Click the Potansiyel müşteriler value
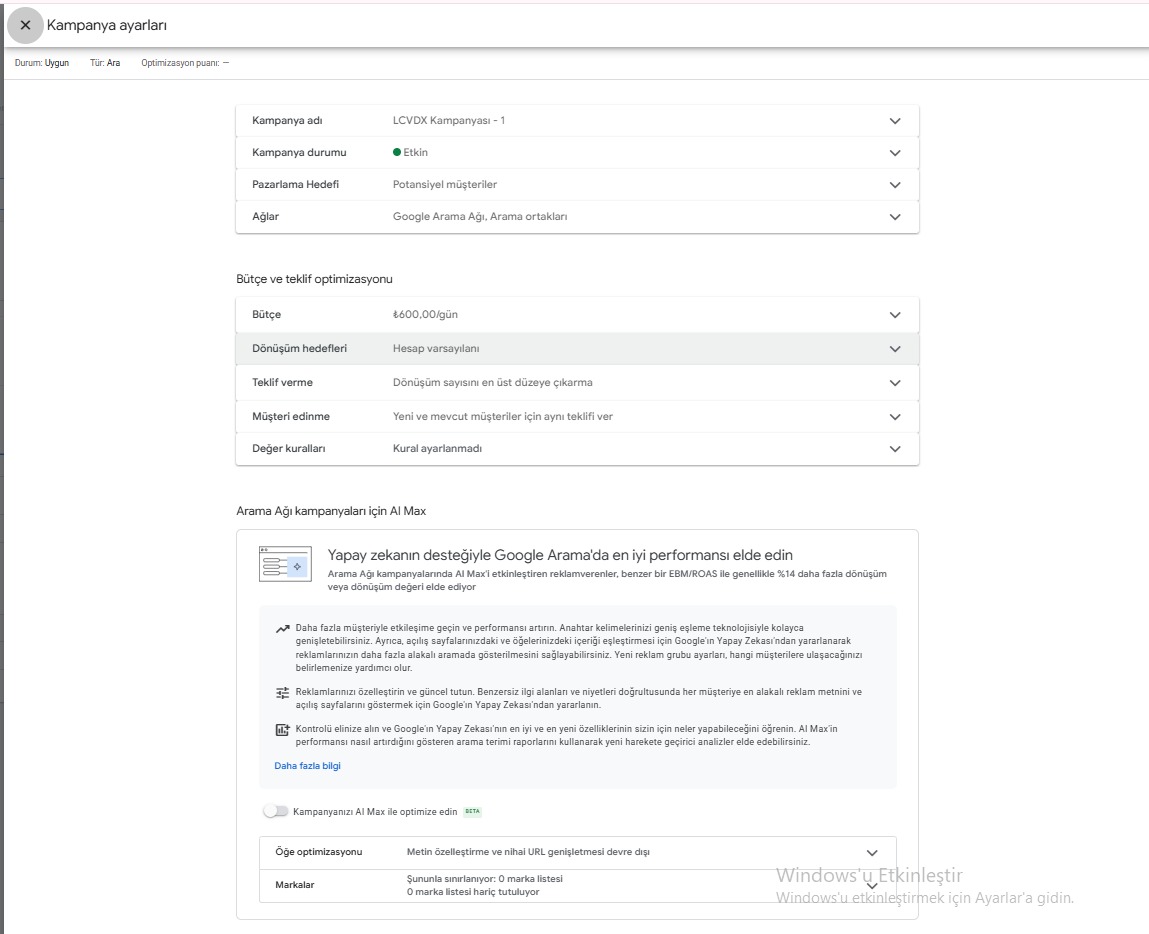1149x934 pixels. [x=445, y=184]
